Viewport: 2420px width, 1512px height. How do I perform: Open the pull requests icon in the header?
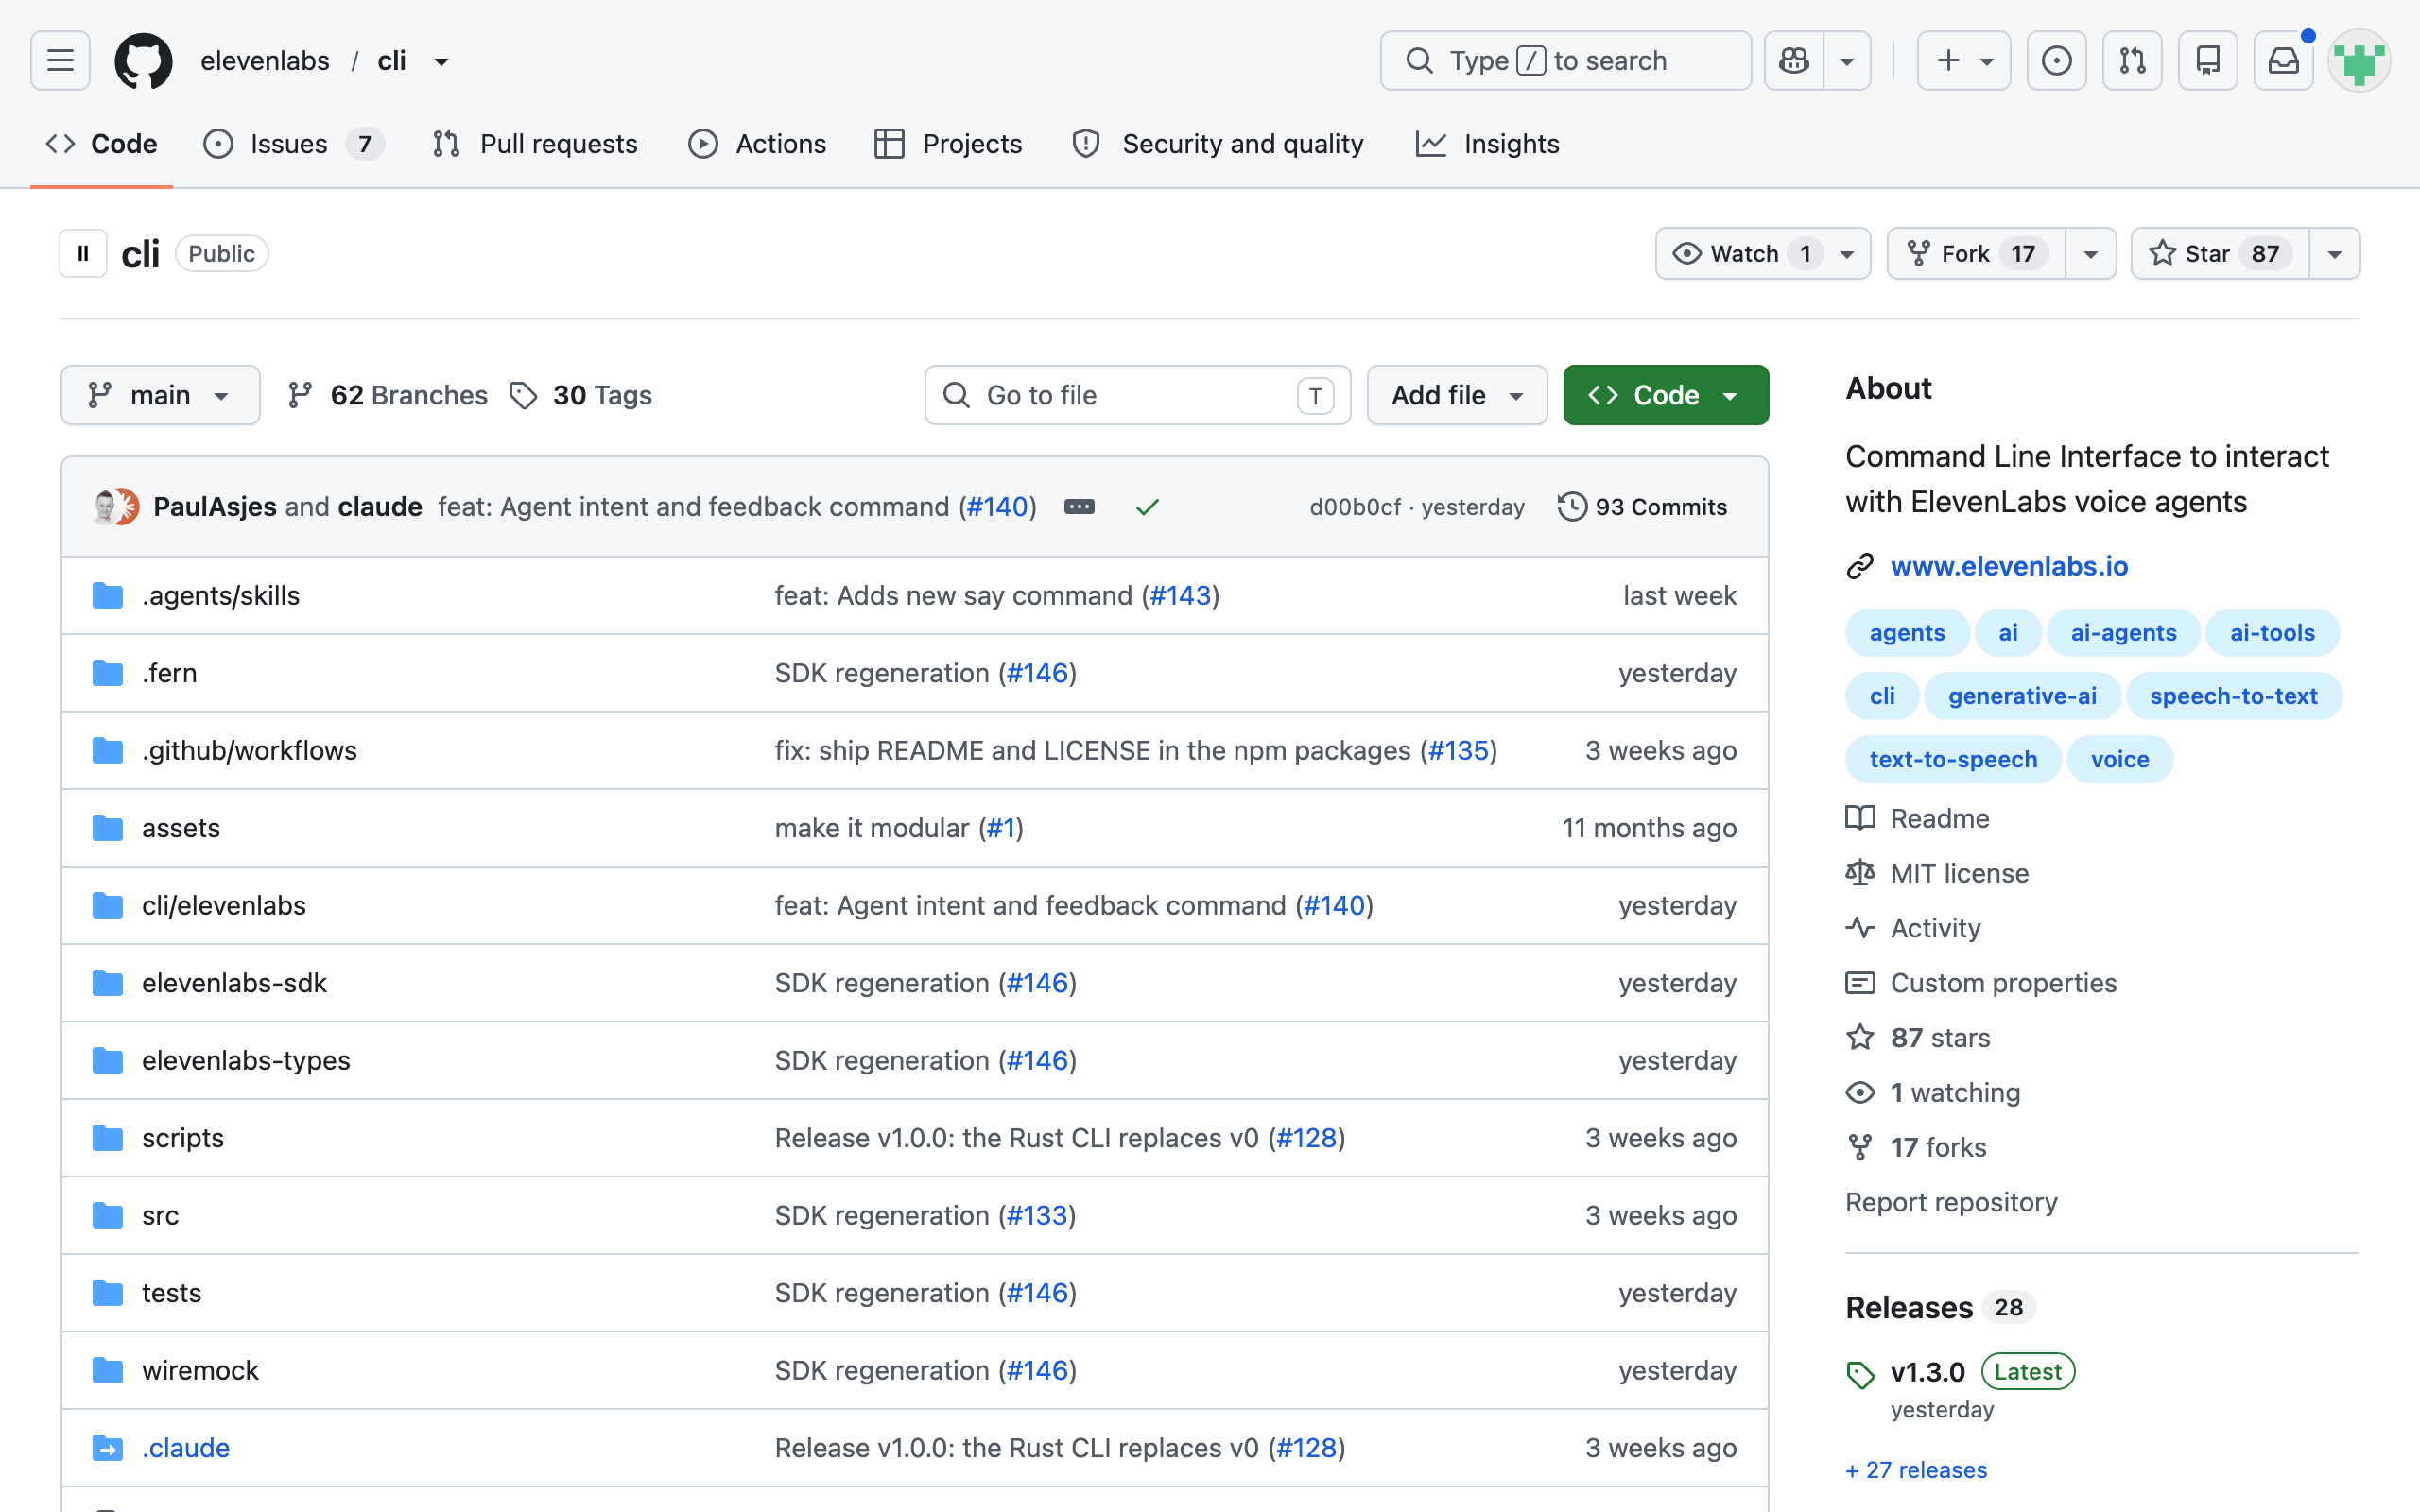[2132, 61]
